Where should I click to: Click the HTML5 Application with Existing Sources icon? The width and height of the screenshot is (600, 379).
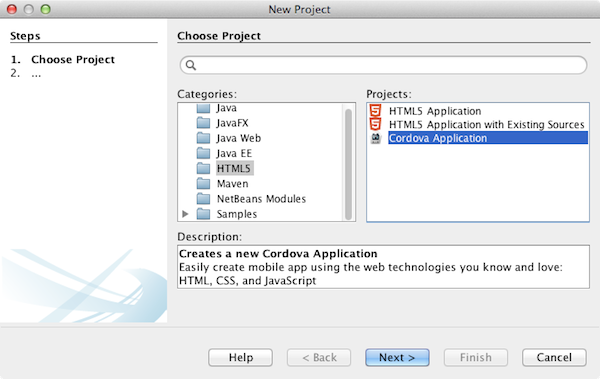(x=375, y=124)
